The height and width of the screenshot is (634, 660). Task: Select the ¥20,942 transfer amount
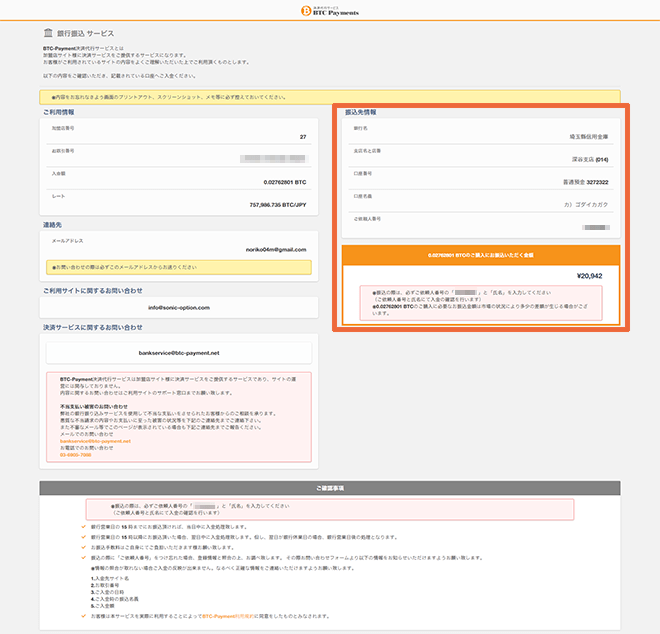coord(589,276)
